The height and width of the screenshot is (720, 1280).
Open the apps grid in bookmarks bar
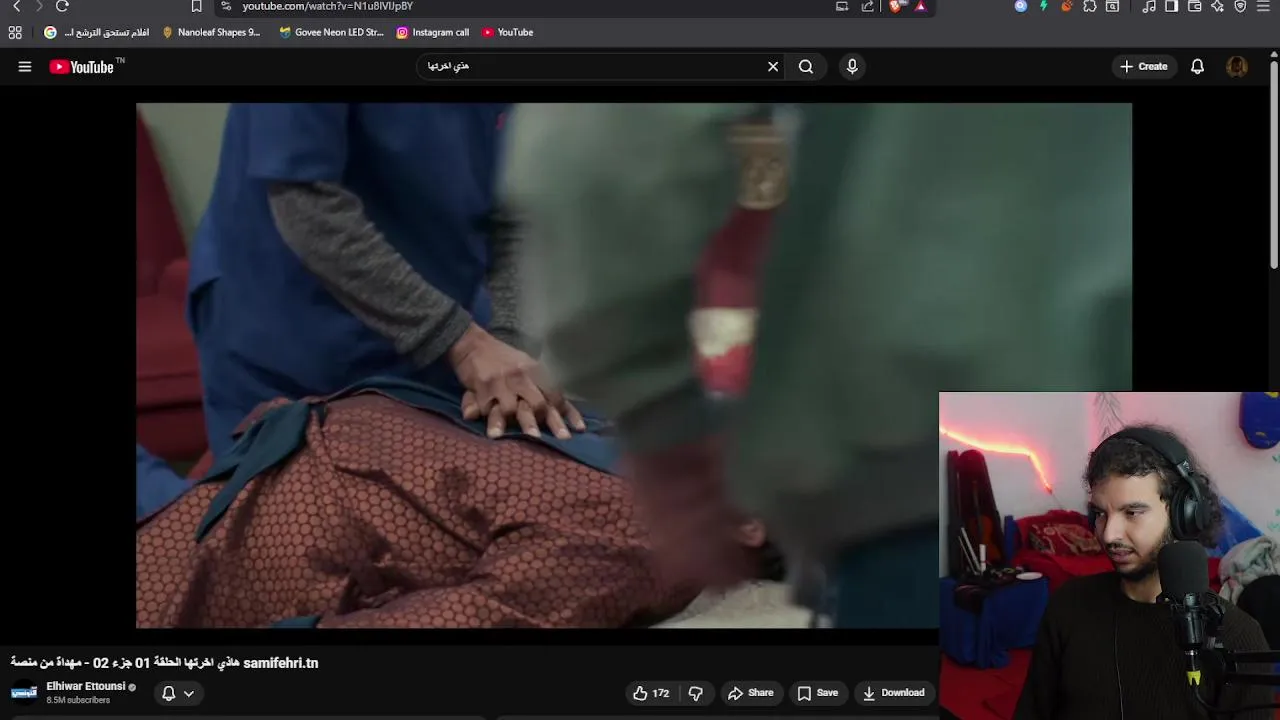pos(15,32)
